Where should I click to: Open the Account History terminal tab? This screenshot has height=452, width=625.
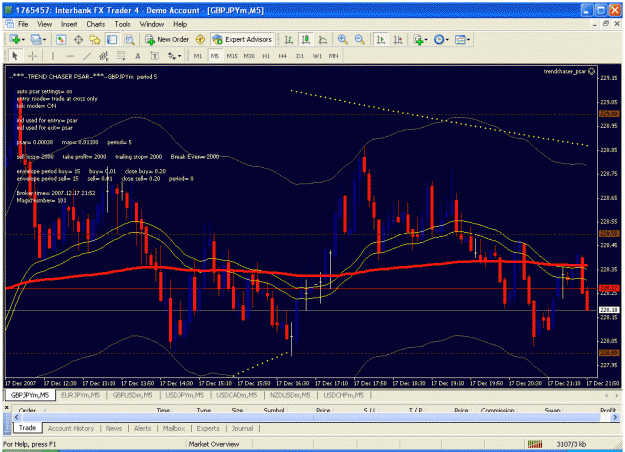coord(71,428)
